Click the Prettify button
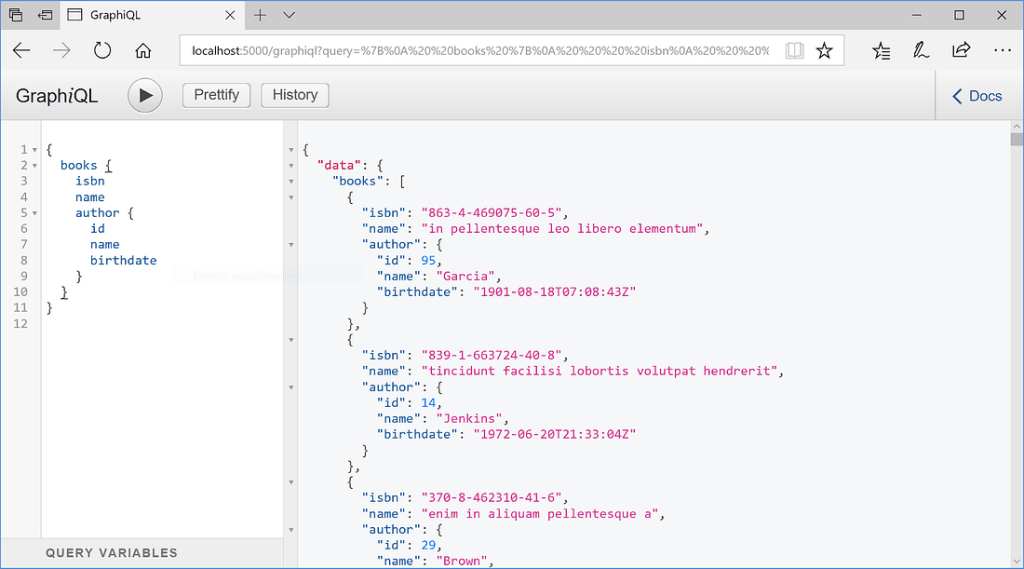 coord(216,95)
